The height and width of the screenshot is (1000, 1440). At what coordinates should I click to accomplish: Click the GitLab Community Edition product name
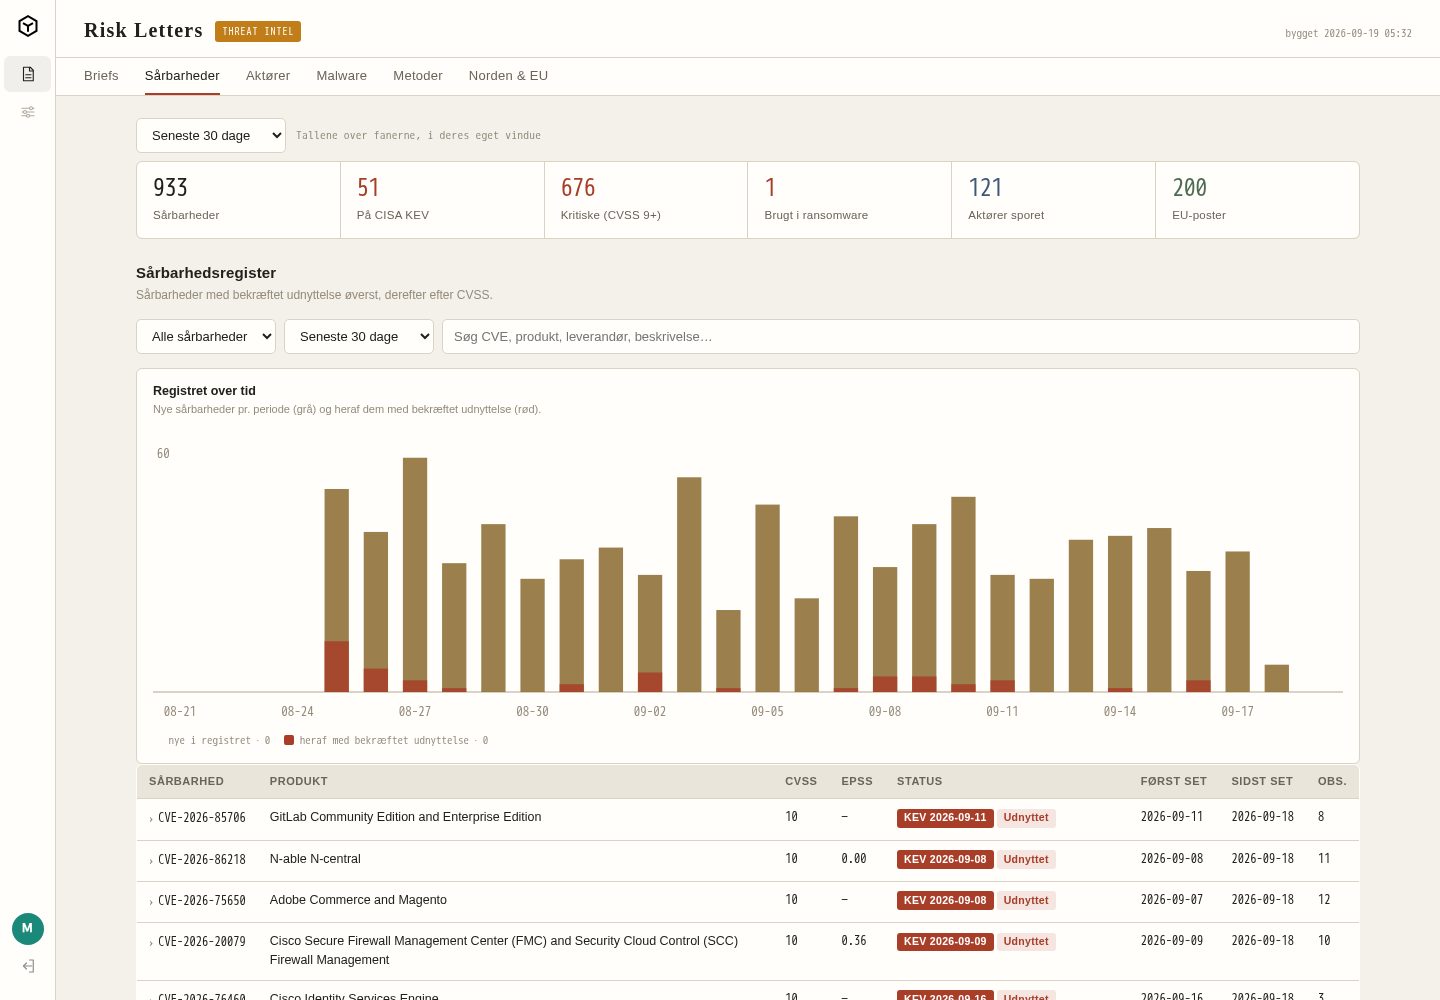[406, 817]
